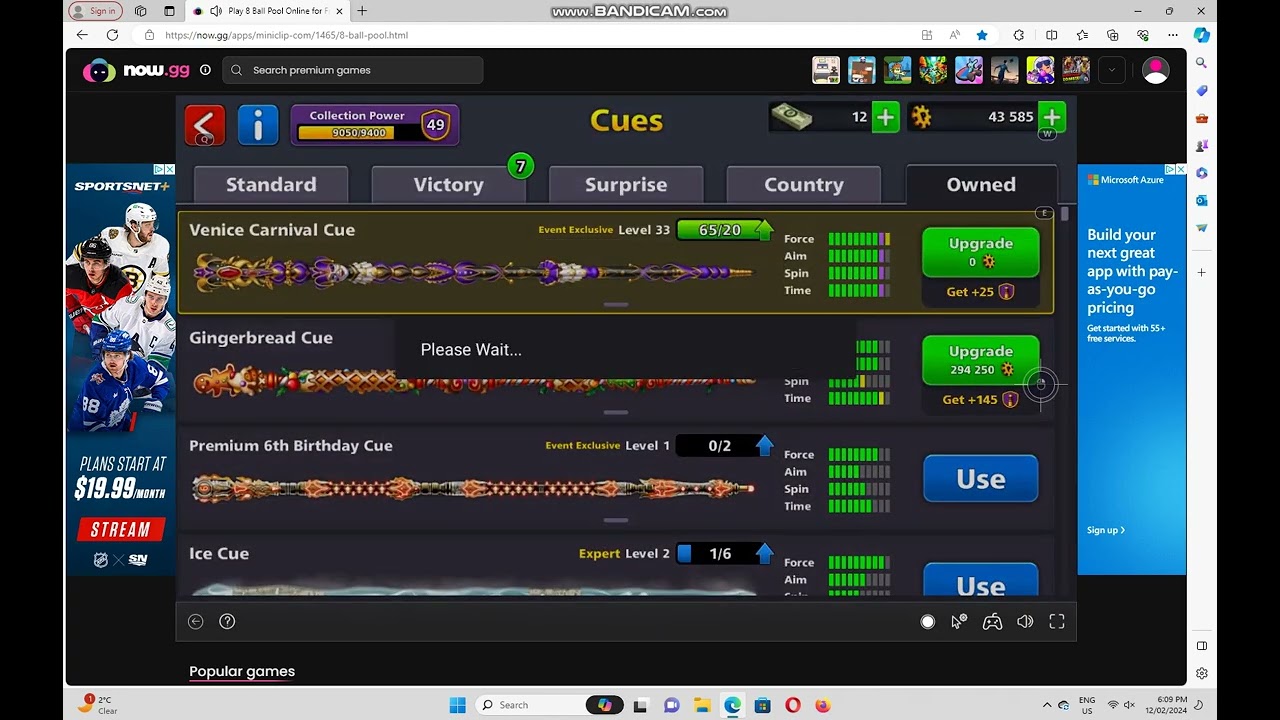
Task: Use the Premium 6th Birthday Cue
Action: [980, 479]
